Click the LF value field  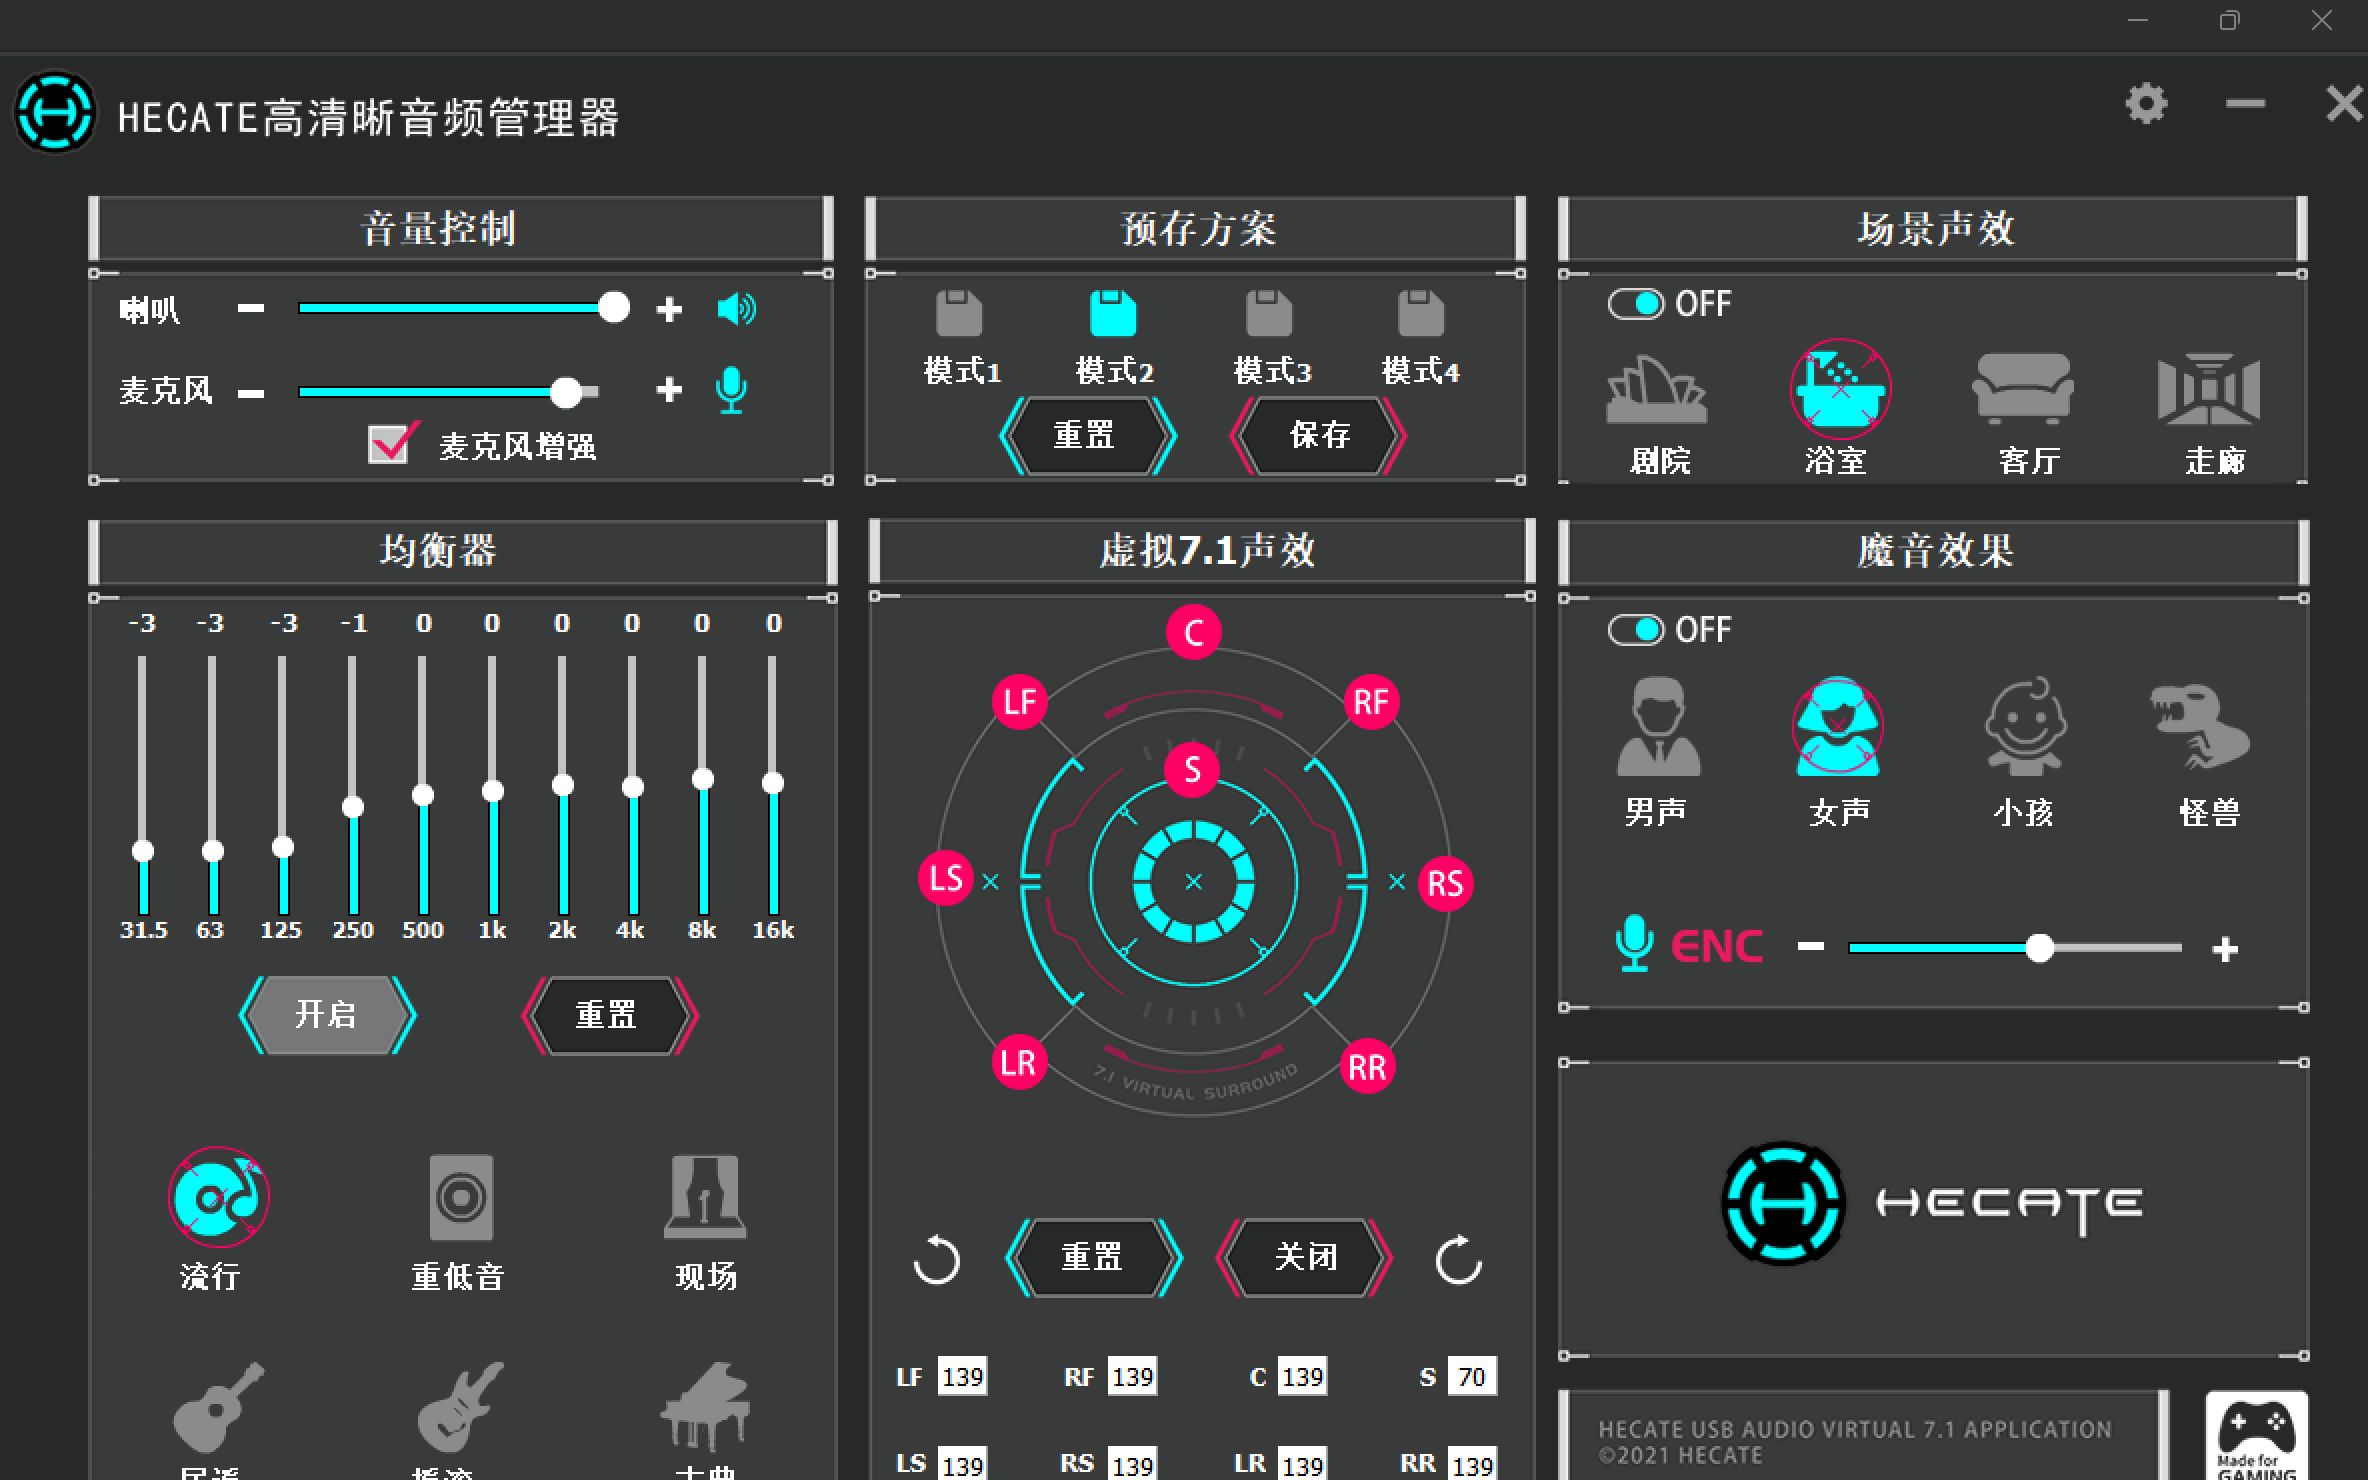click(962, 1377)
